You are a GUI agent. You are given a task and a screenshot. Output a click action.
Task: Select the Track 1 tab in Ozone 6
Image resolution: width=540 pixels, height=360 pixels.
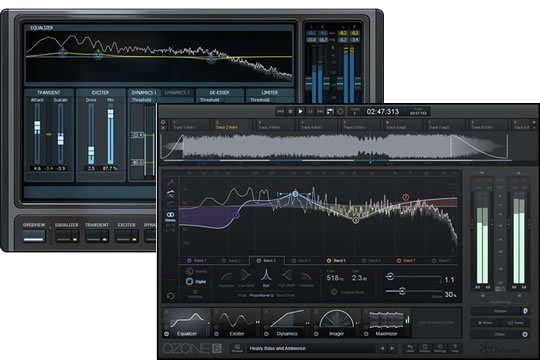click(190, 125)
